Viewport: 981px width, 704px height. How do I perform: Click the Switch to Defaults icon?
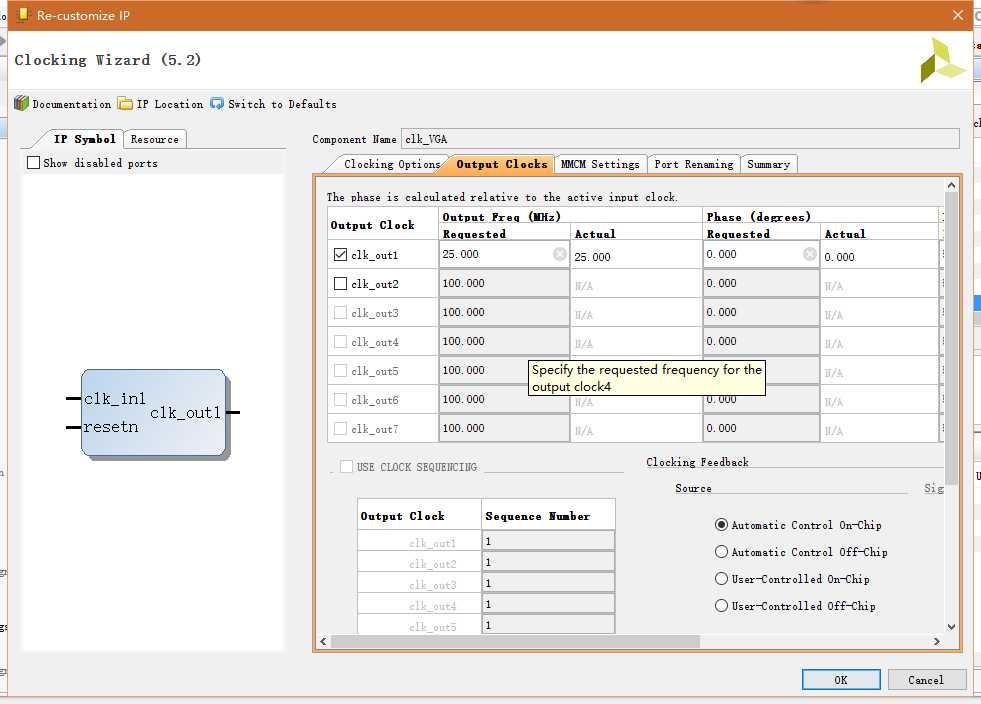tap(217, 103)
